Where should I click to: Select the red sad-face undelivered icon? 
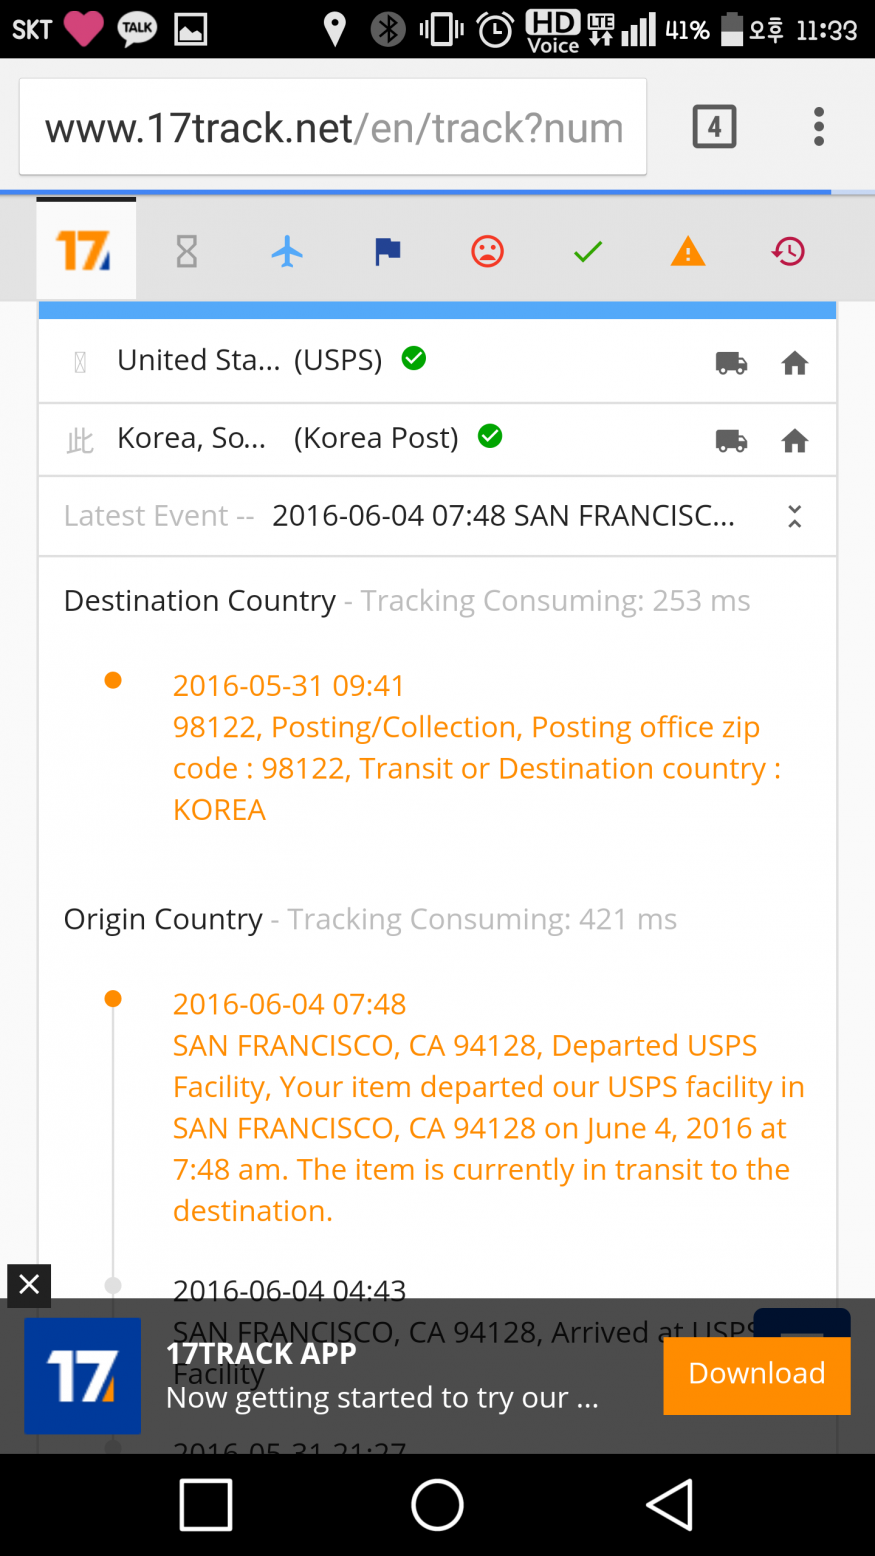pyautogui.click(x=487, y=251)
